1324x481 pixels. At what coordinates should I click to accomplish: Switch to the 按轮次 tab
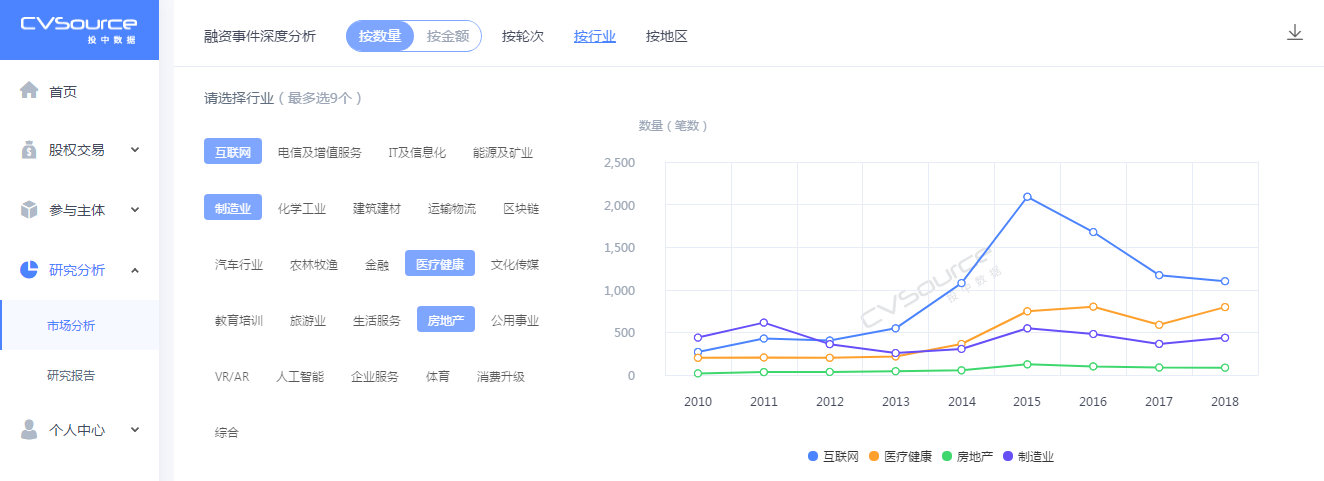point(523,37)
